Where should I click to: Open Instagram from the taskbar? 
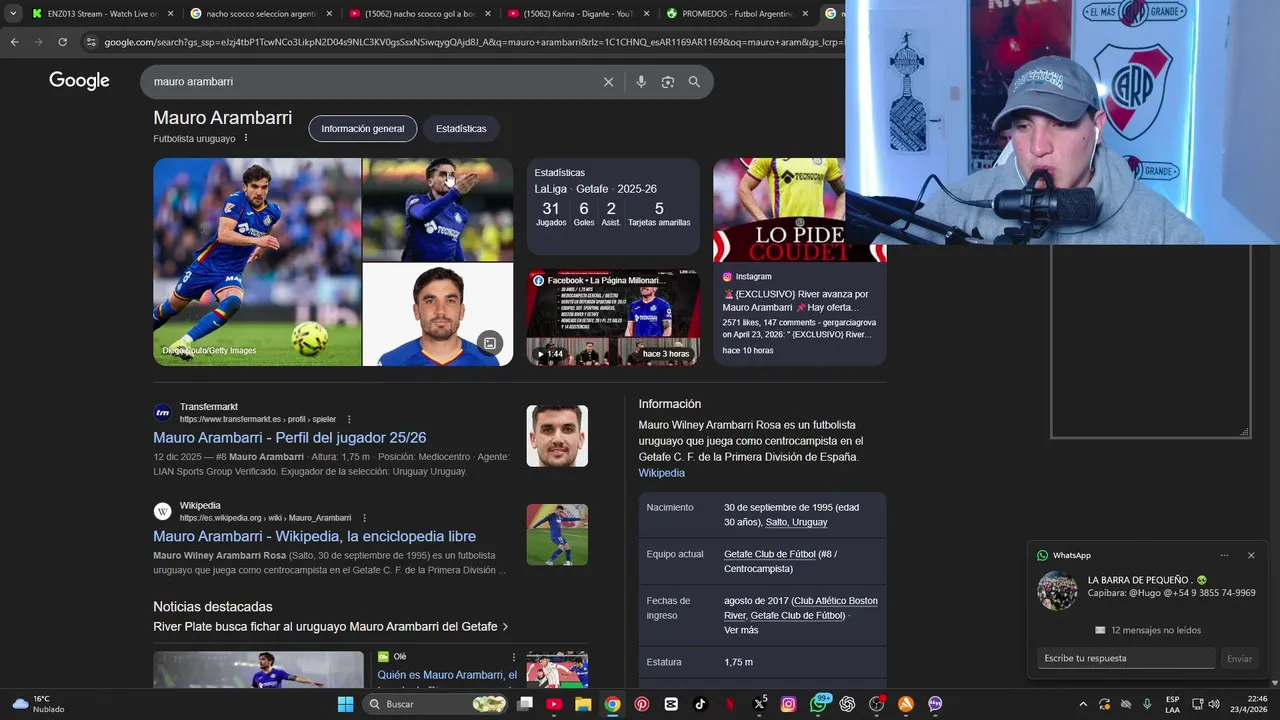788,704
